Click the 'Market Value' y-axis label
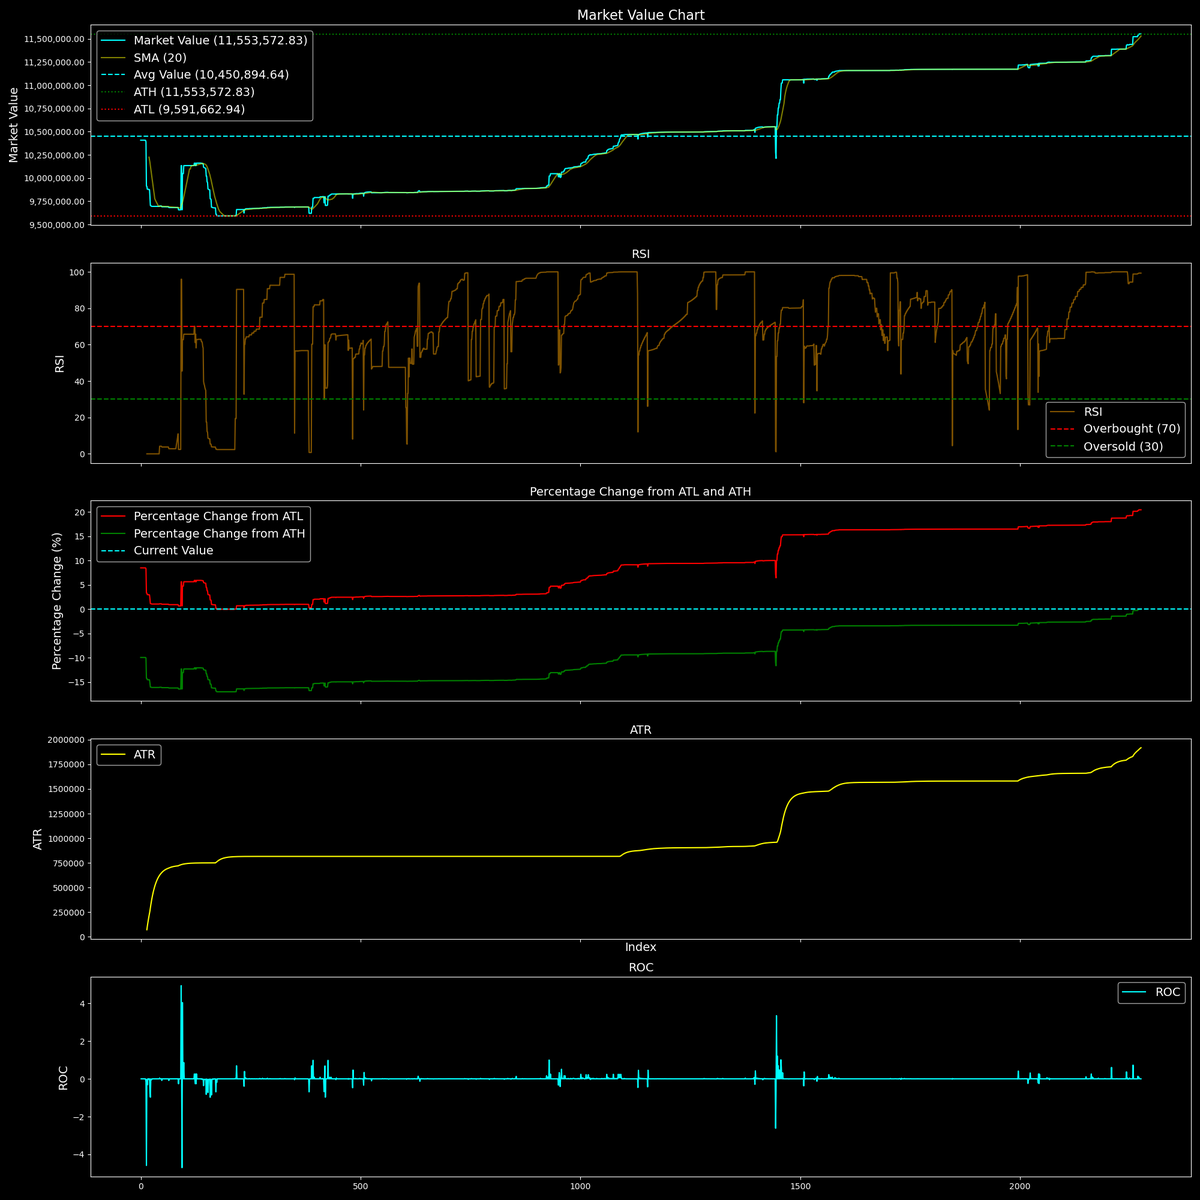 click(x=14, y=125)
